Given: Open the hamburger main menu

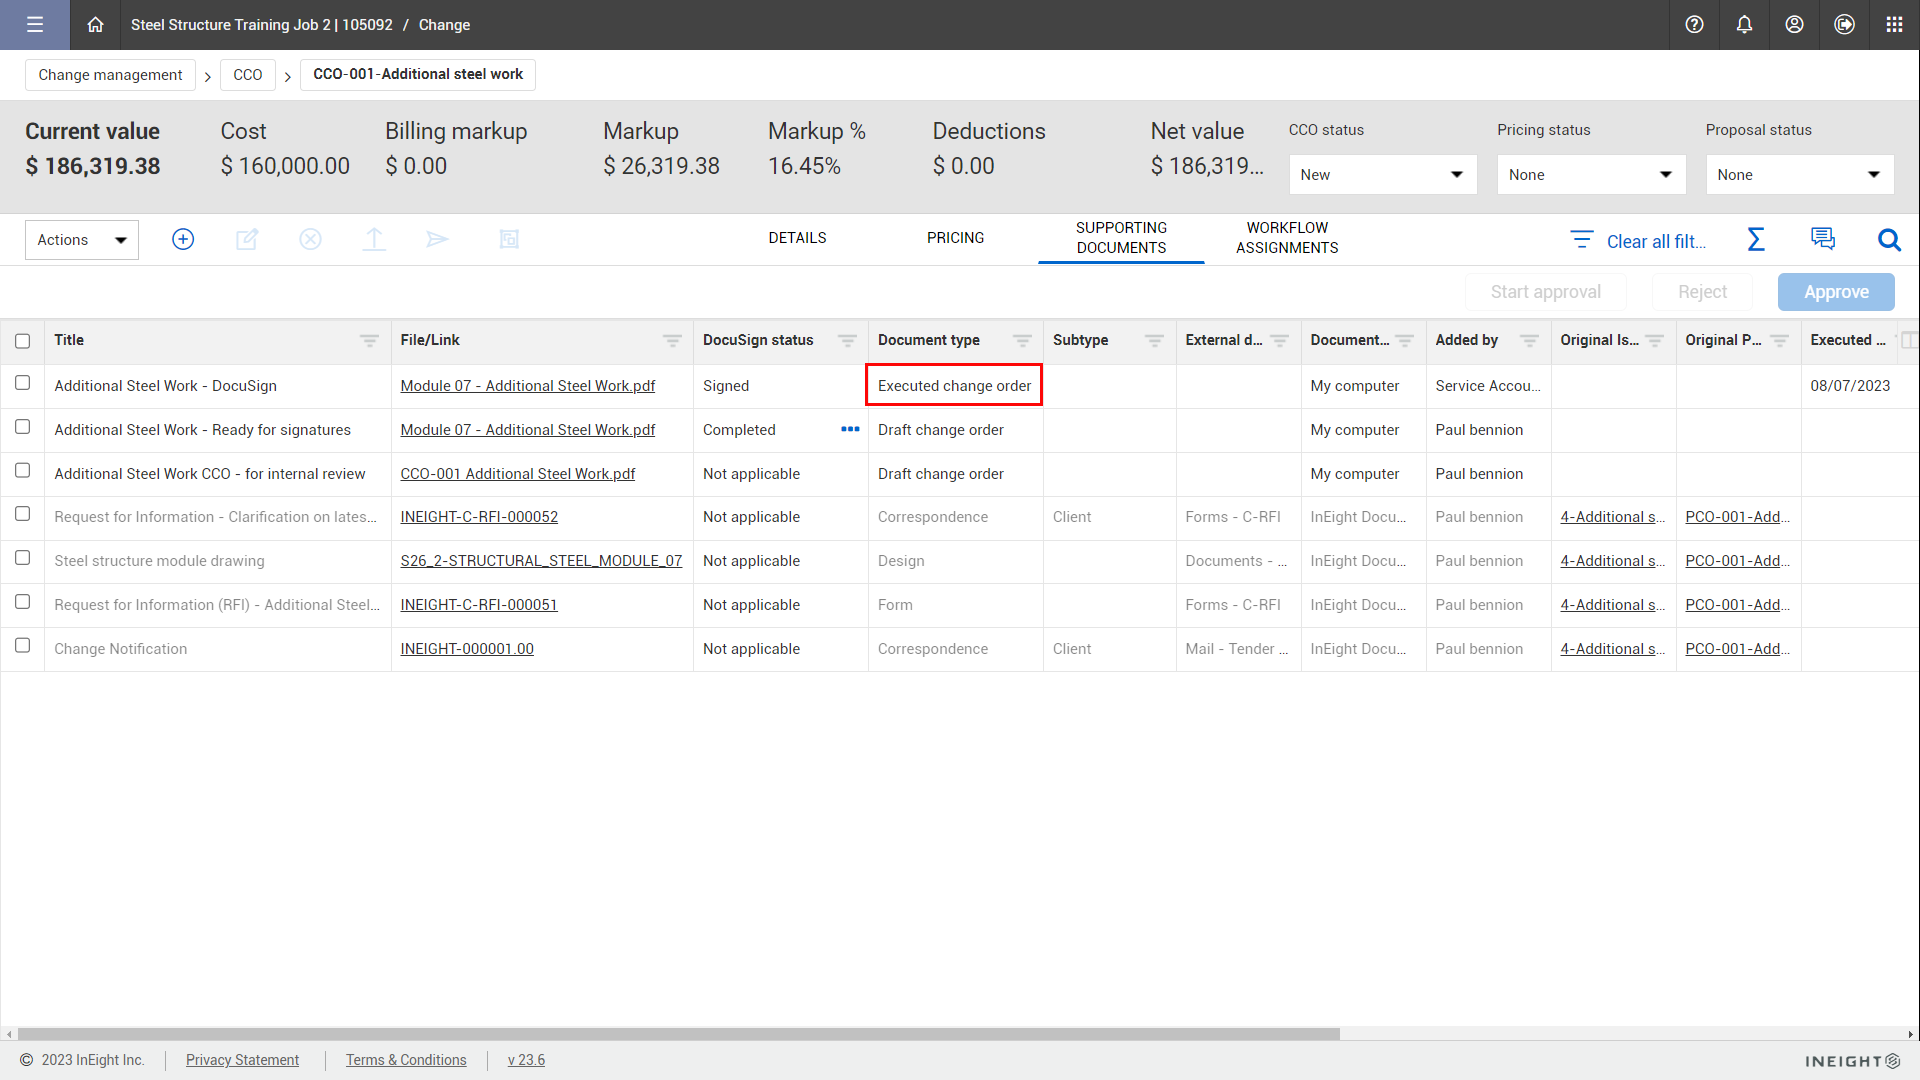Looking at the screenshot, I should (35, 25).
